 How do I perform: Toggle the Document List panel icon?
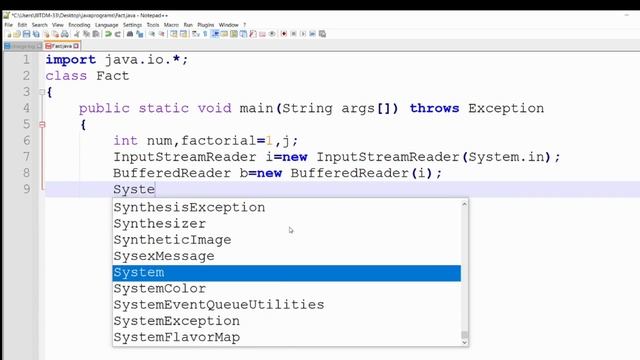coord(243,34)
